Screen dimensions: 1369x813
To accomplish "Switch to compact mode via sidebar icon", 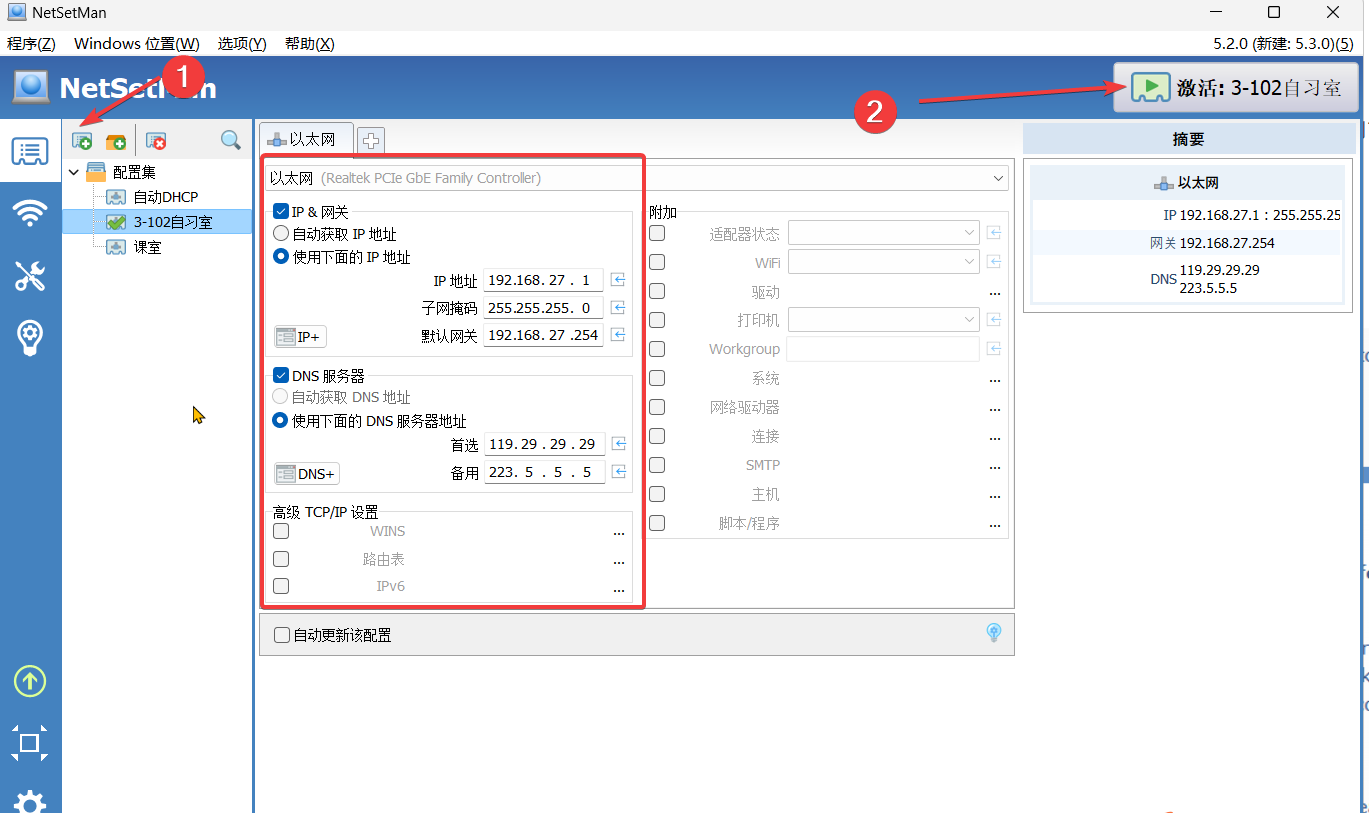I will [x=30, y=743].
